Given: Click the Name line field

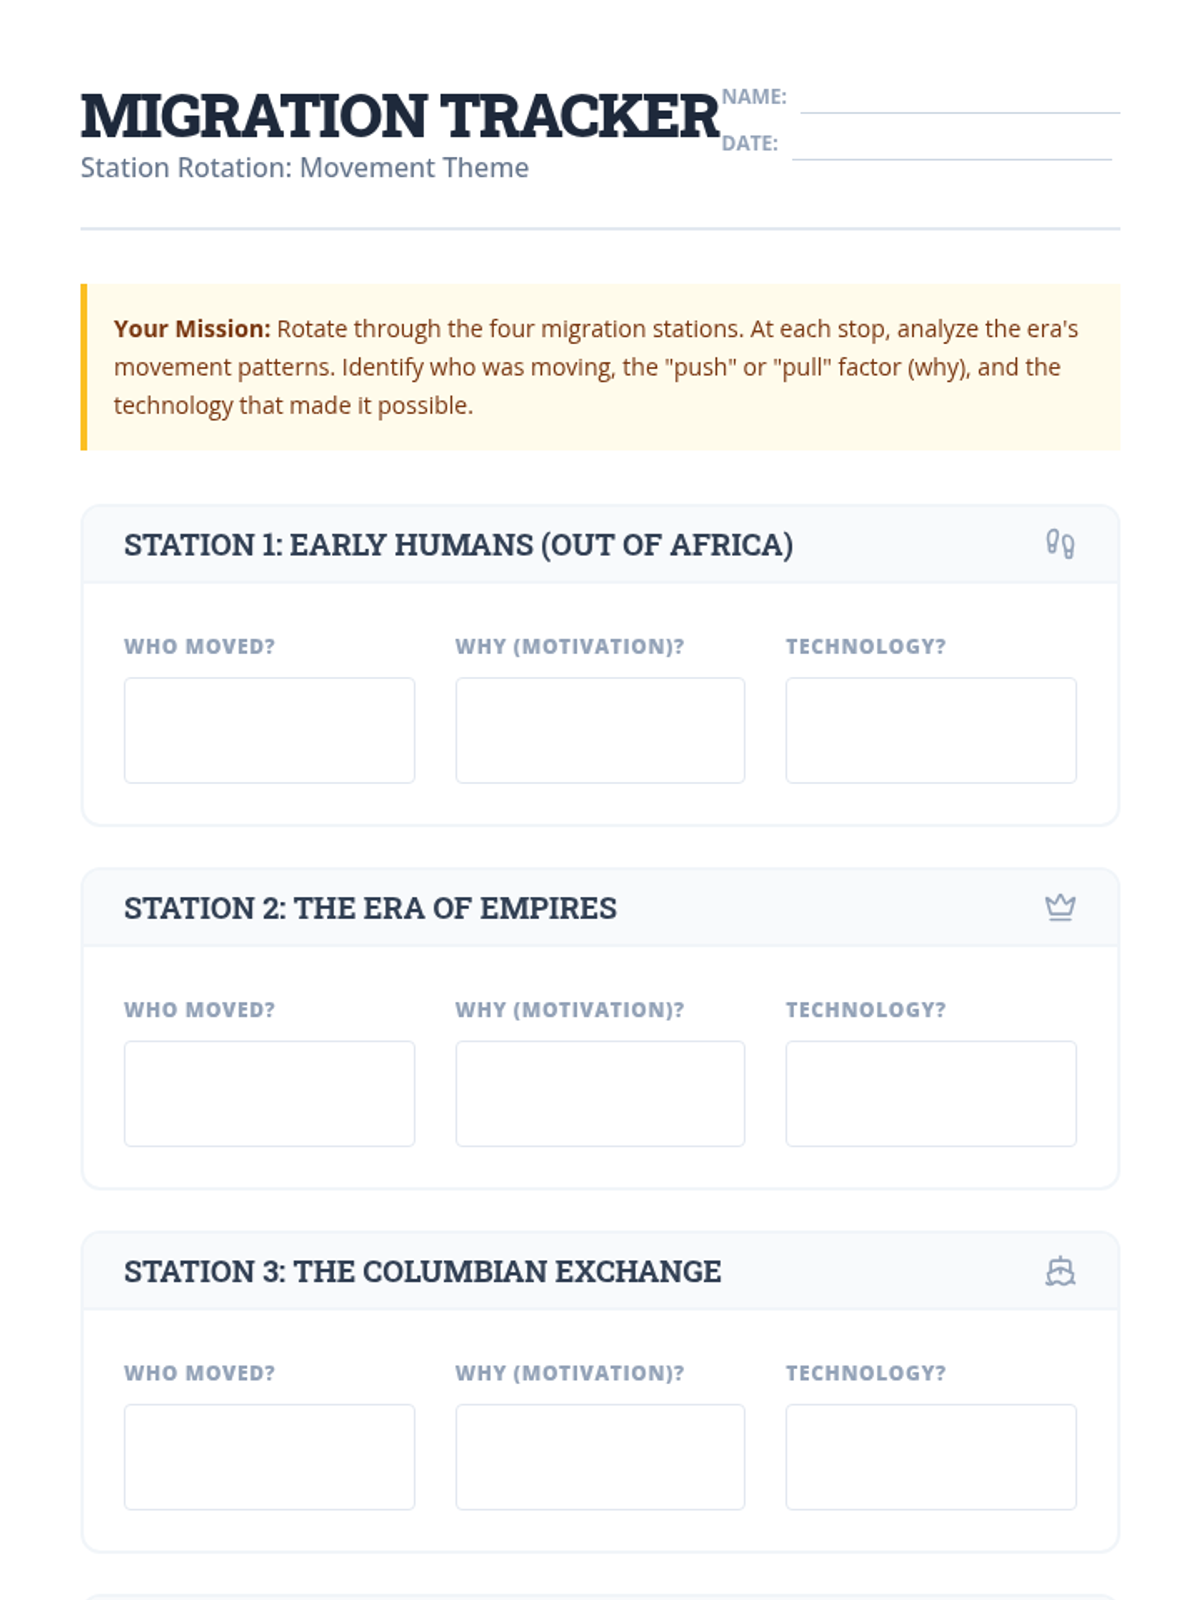Looking at the screenshot, I should [x=960, y=98].
